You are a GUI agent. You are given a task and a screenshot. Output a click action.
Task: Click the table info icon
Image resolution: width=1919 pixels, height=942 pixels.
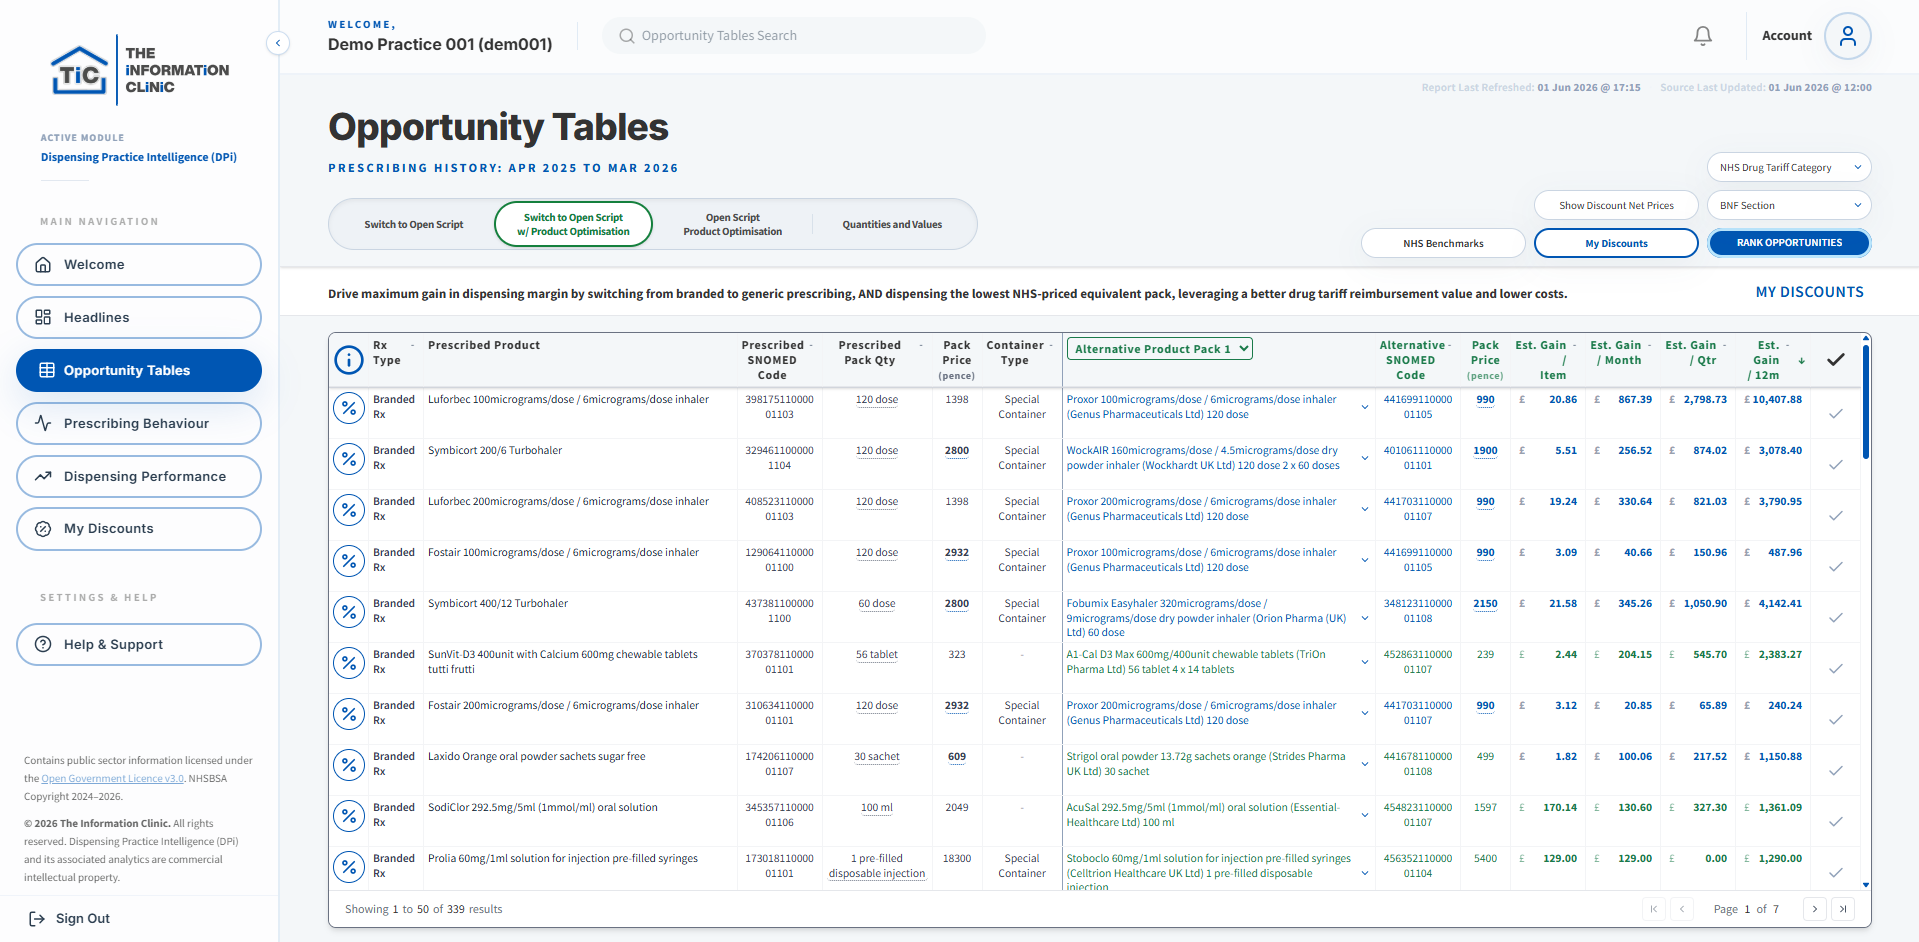coord(349,360)
